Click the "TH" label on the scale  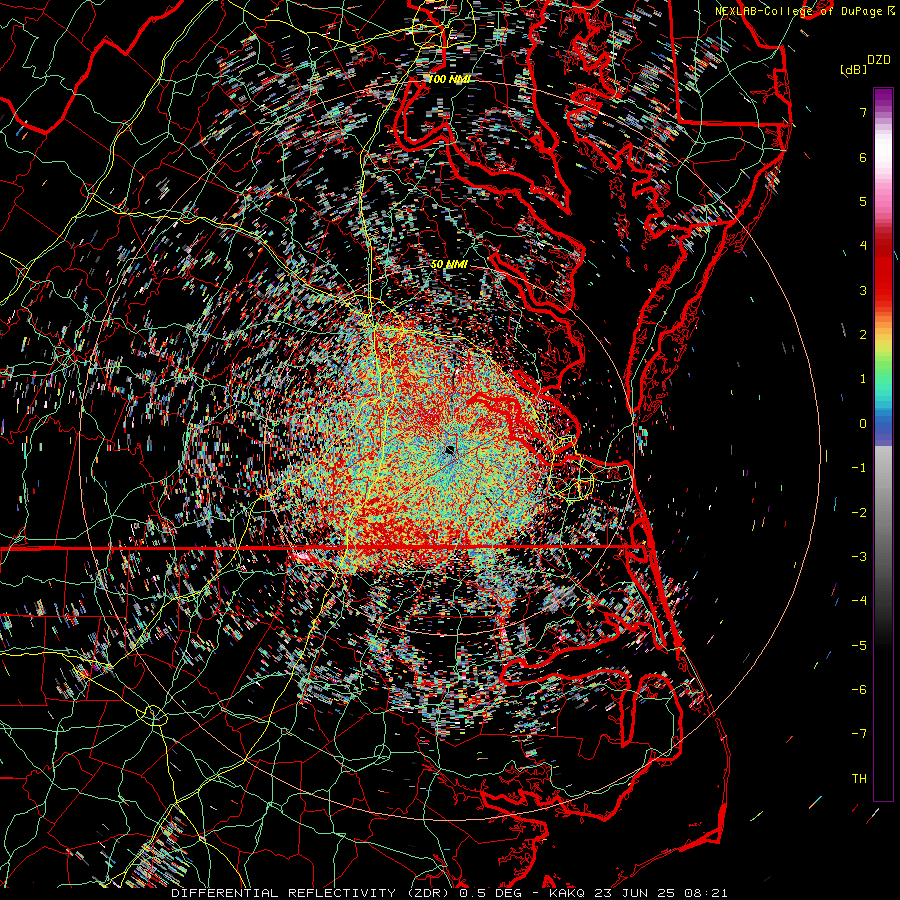859,779
